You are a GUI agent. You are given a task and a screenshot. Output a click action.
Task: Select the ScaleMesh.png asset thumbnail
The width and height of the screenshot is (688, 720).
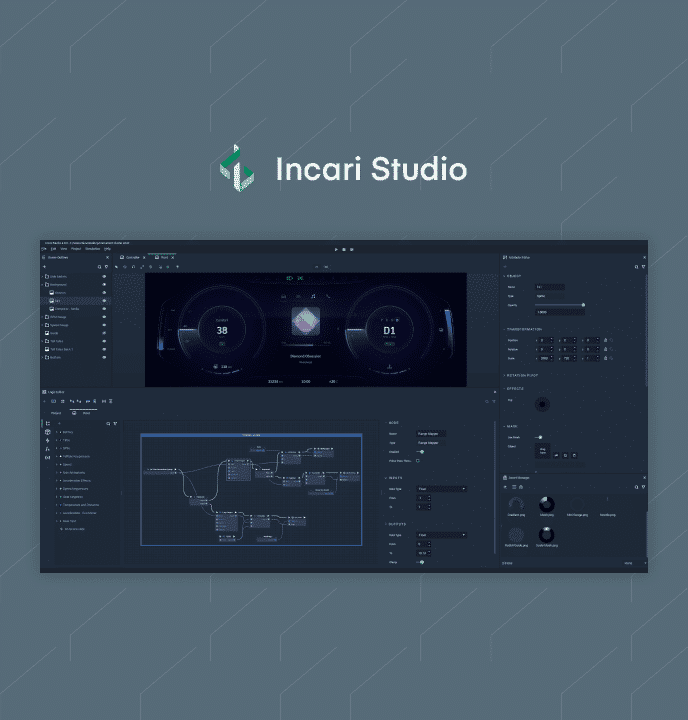[547, 534]
